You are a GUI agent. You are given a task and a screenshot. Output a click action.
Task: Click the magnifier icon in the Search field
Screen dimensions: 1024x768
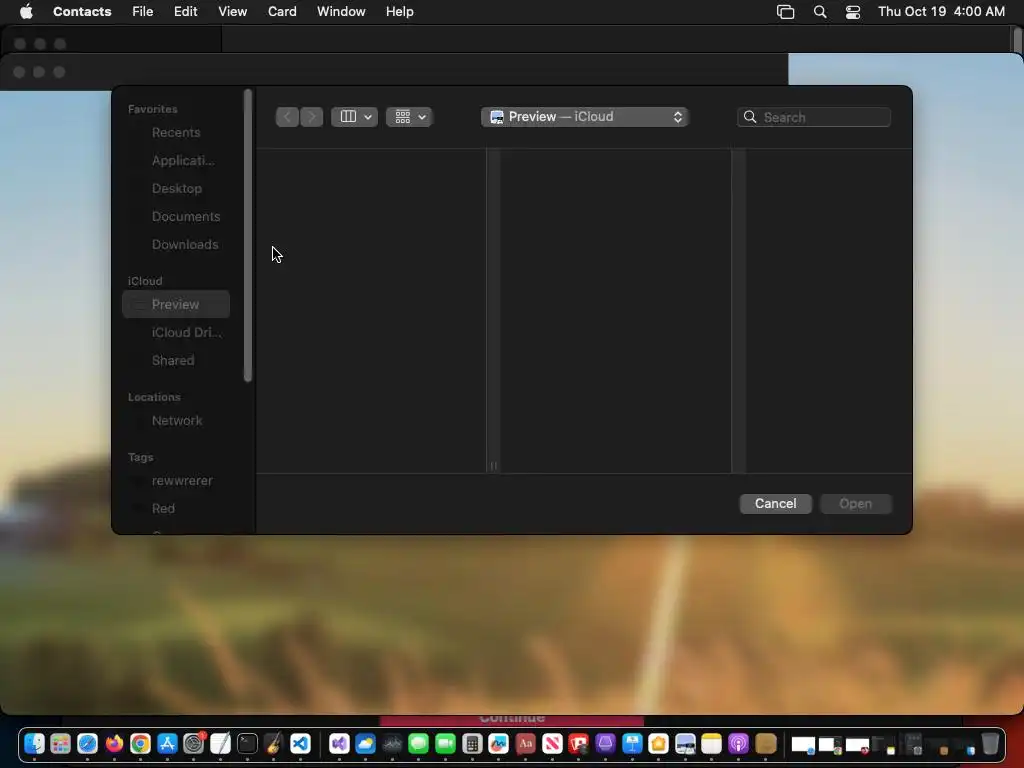pos(750,117)
